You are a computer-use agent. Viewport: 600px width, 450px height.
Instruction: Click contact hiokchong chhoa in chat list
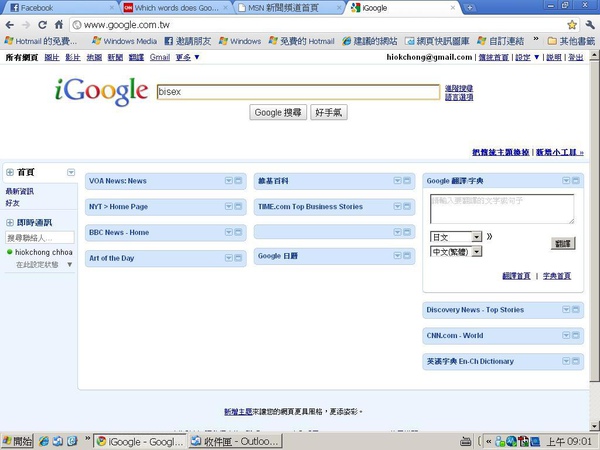(x=43, y=252)
